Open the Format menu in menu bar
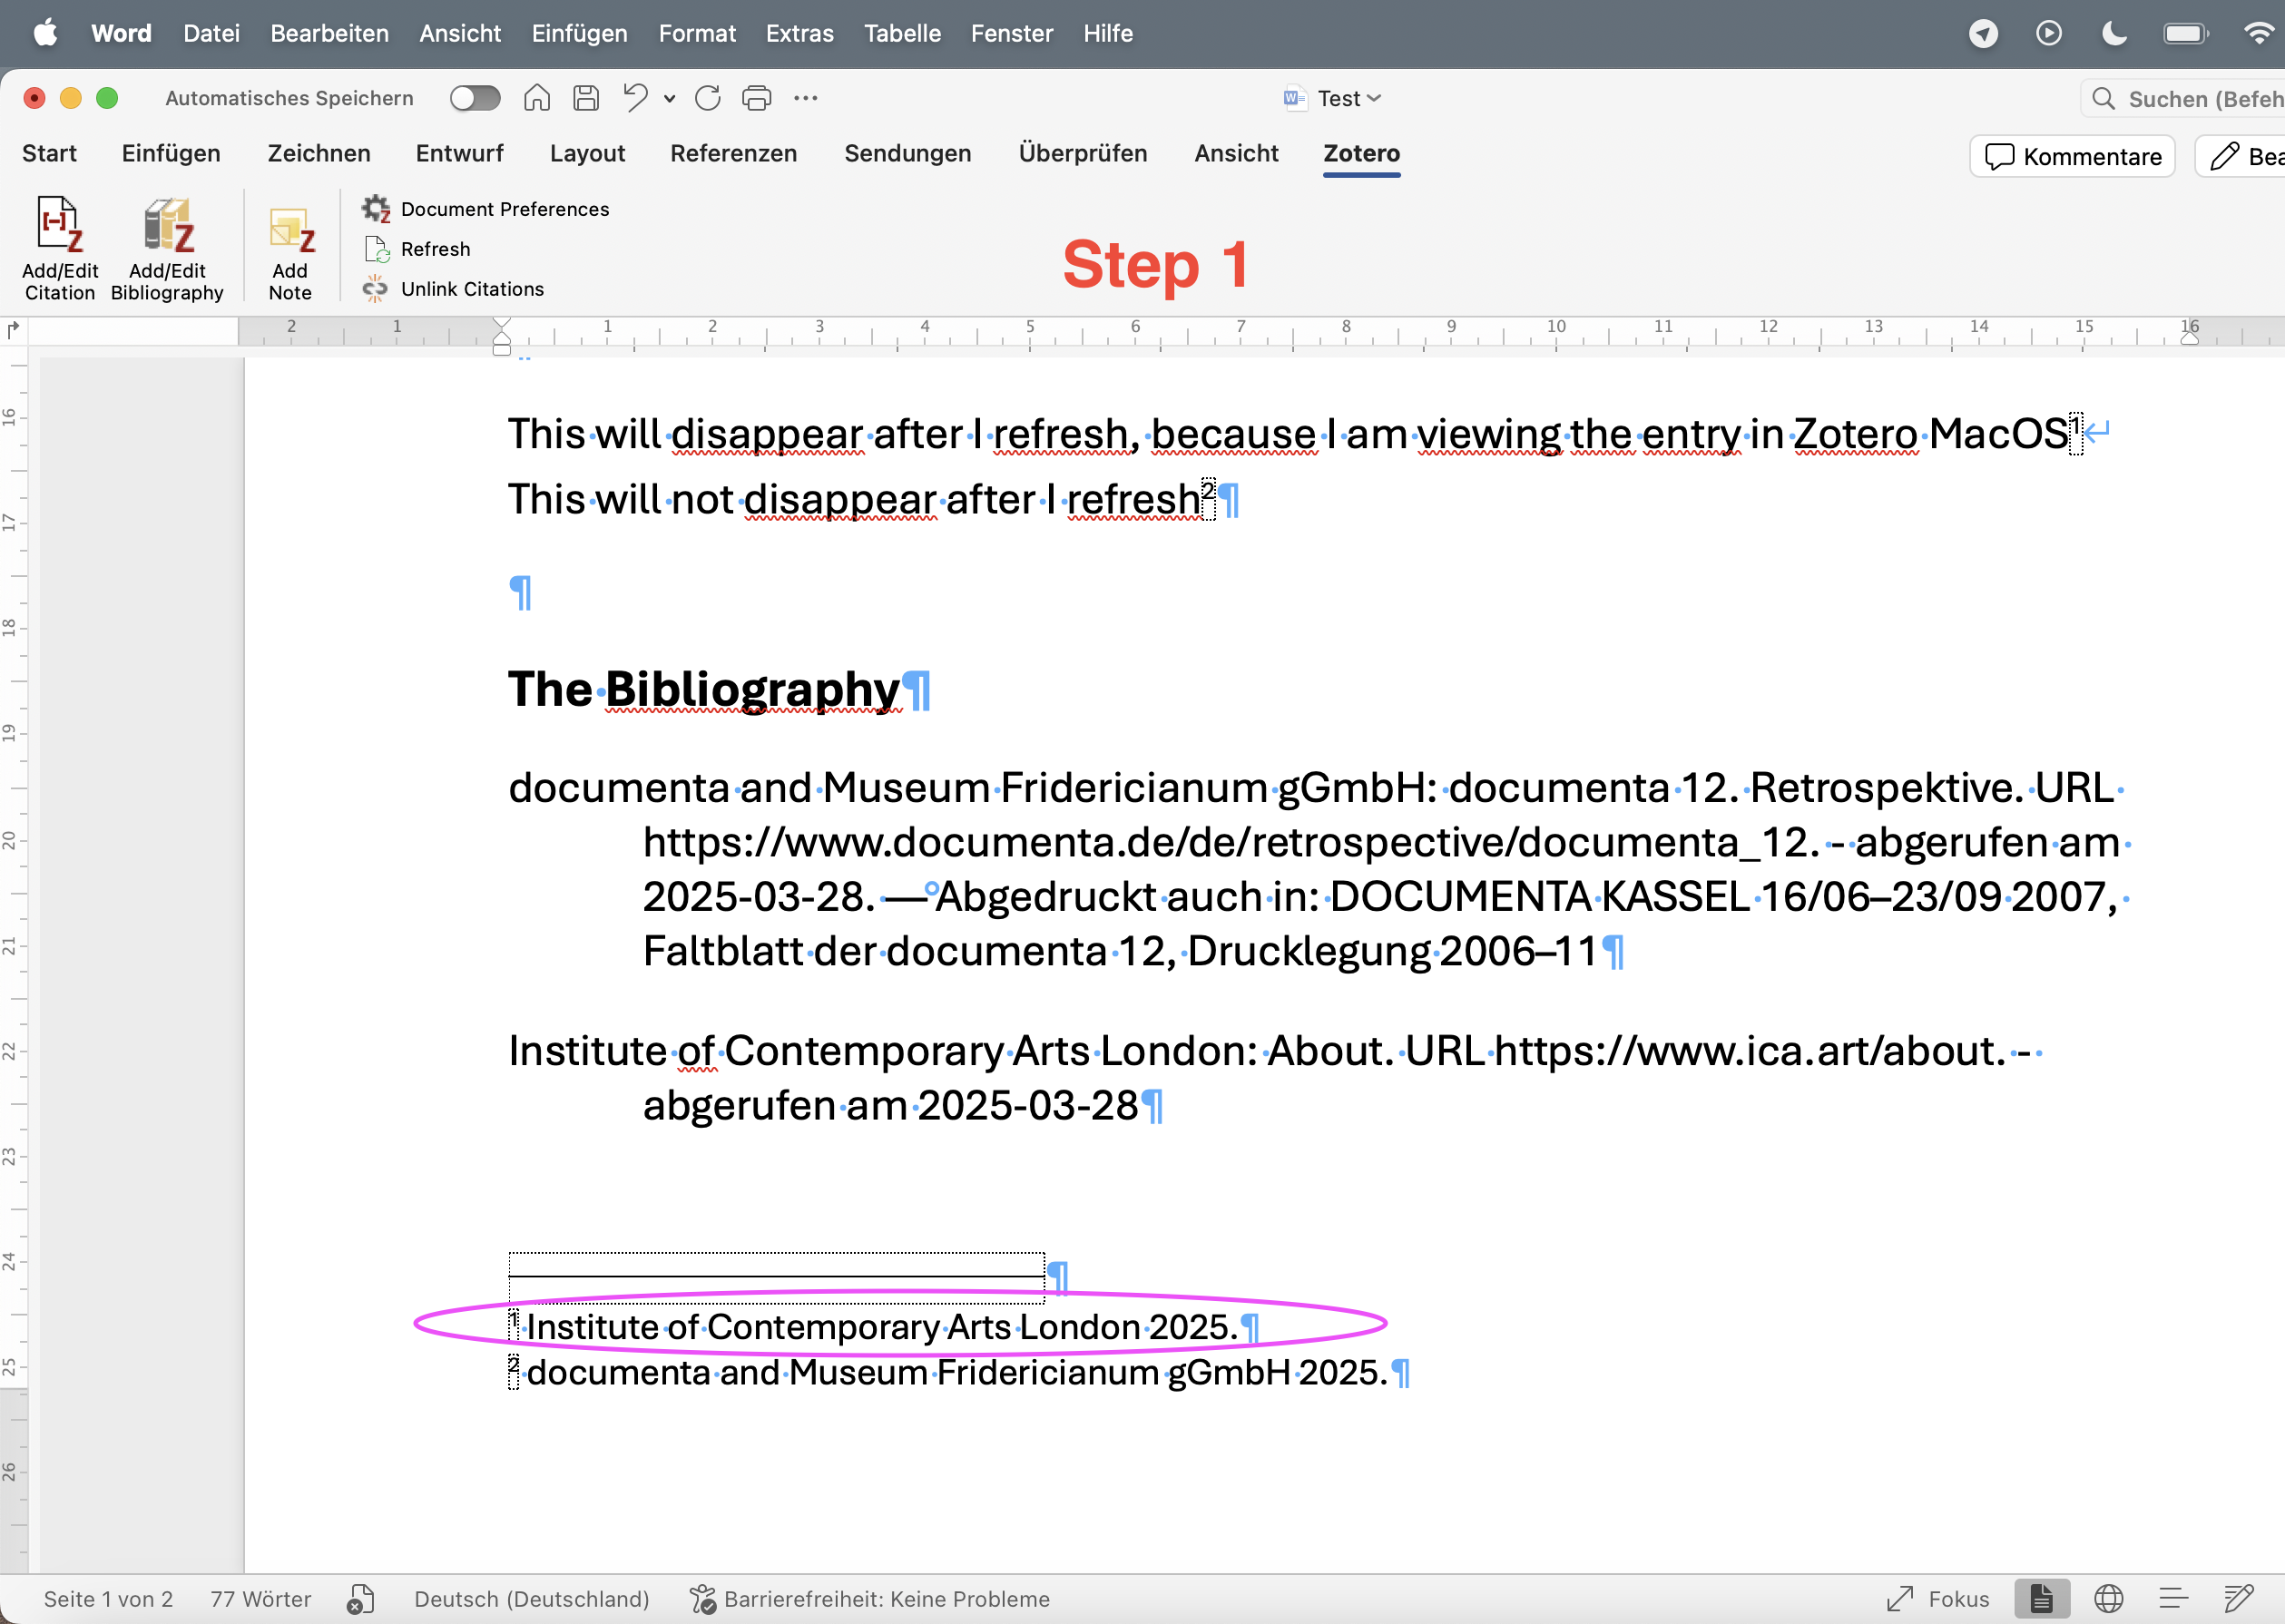Viewport: 2285px width, 1624px height. click(x=697, y=33)
